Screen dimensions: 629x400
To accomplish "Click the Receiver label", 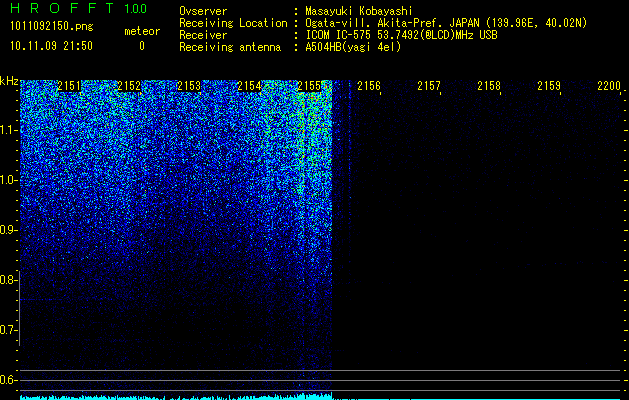I will pyautogui.click(x=203, y=35).
